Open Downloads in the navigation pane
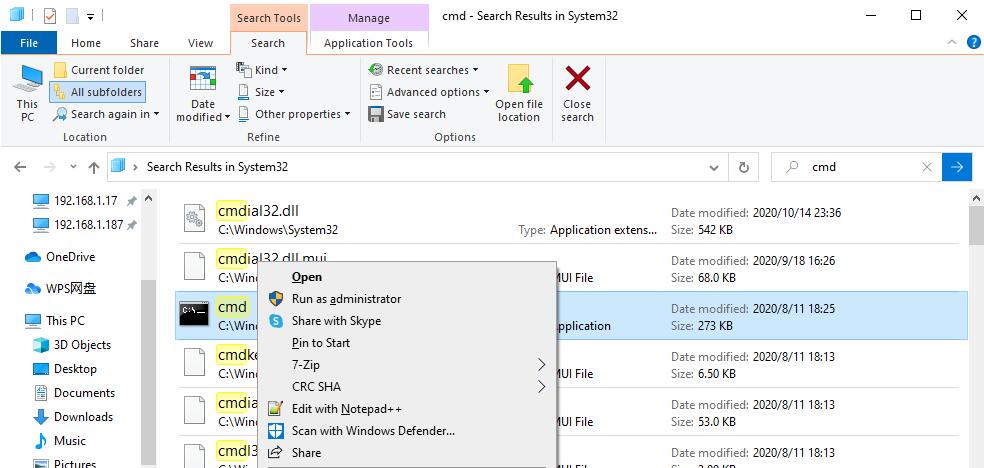984x468 pixels. click(x=83, y=417)
